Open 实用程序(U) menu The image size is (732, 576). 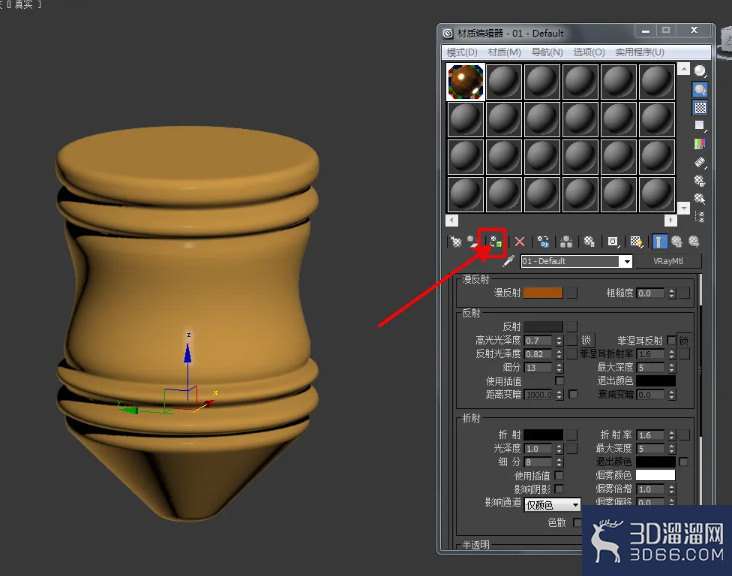click(x=640, y=52)
